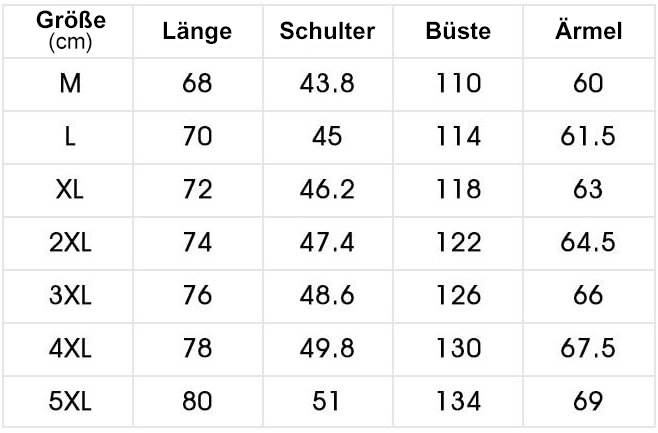Click the 2XL size row label
658x433 pixels.
[70, 242]
